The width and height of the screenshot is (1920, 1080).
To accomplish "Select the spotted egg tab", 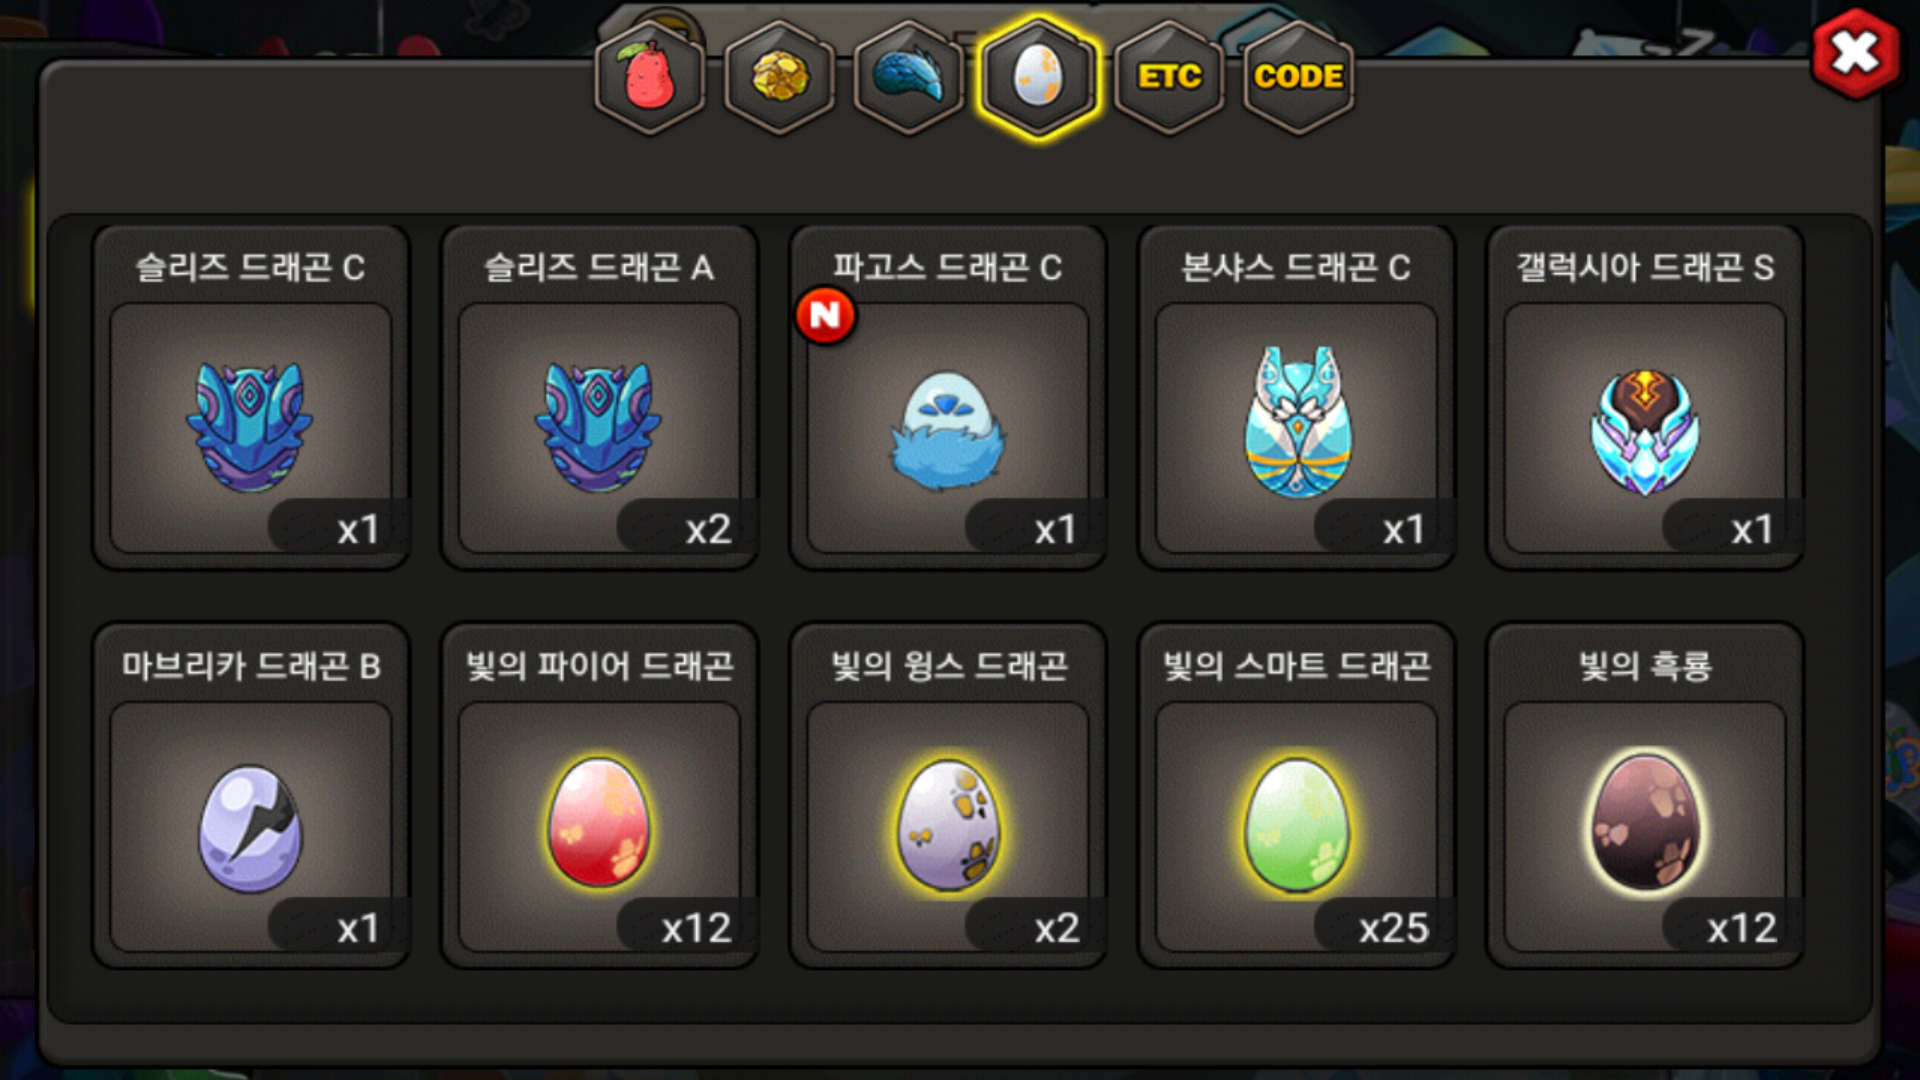I will [x=1038, y=78].
